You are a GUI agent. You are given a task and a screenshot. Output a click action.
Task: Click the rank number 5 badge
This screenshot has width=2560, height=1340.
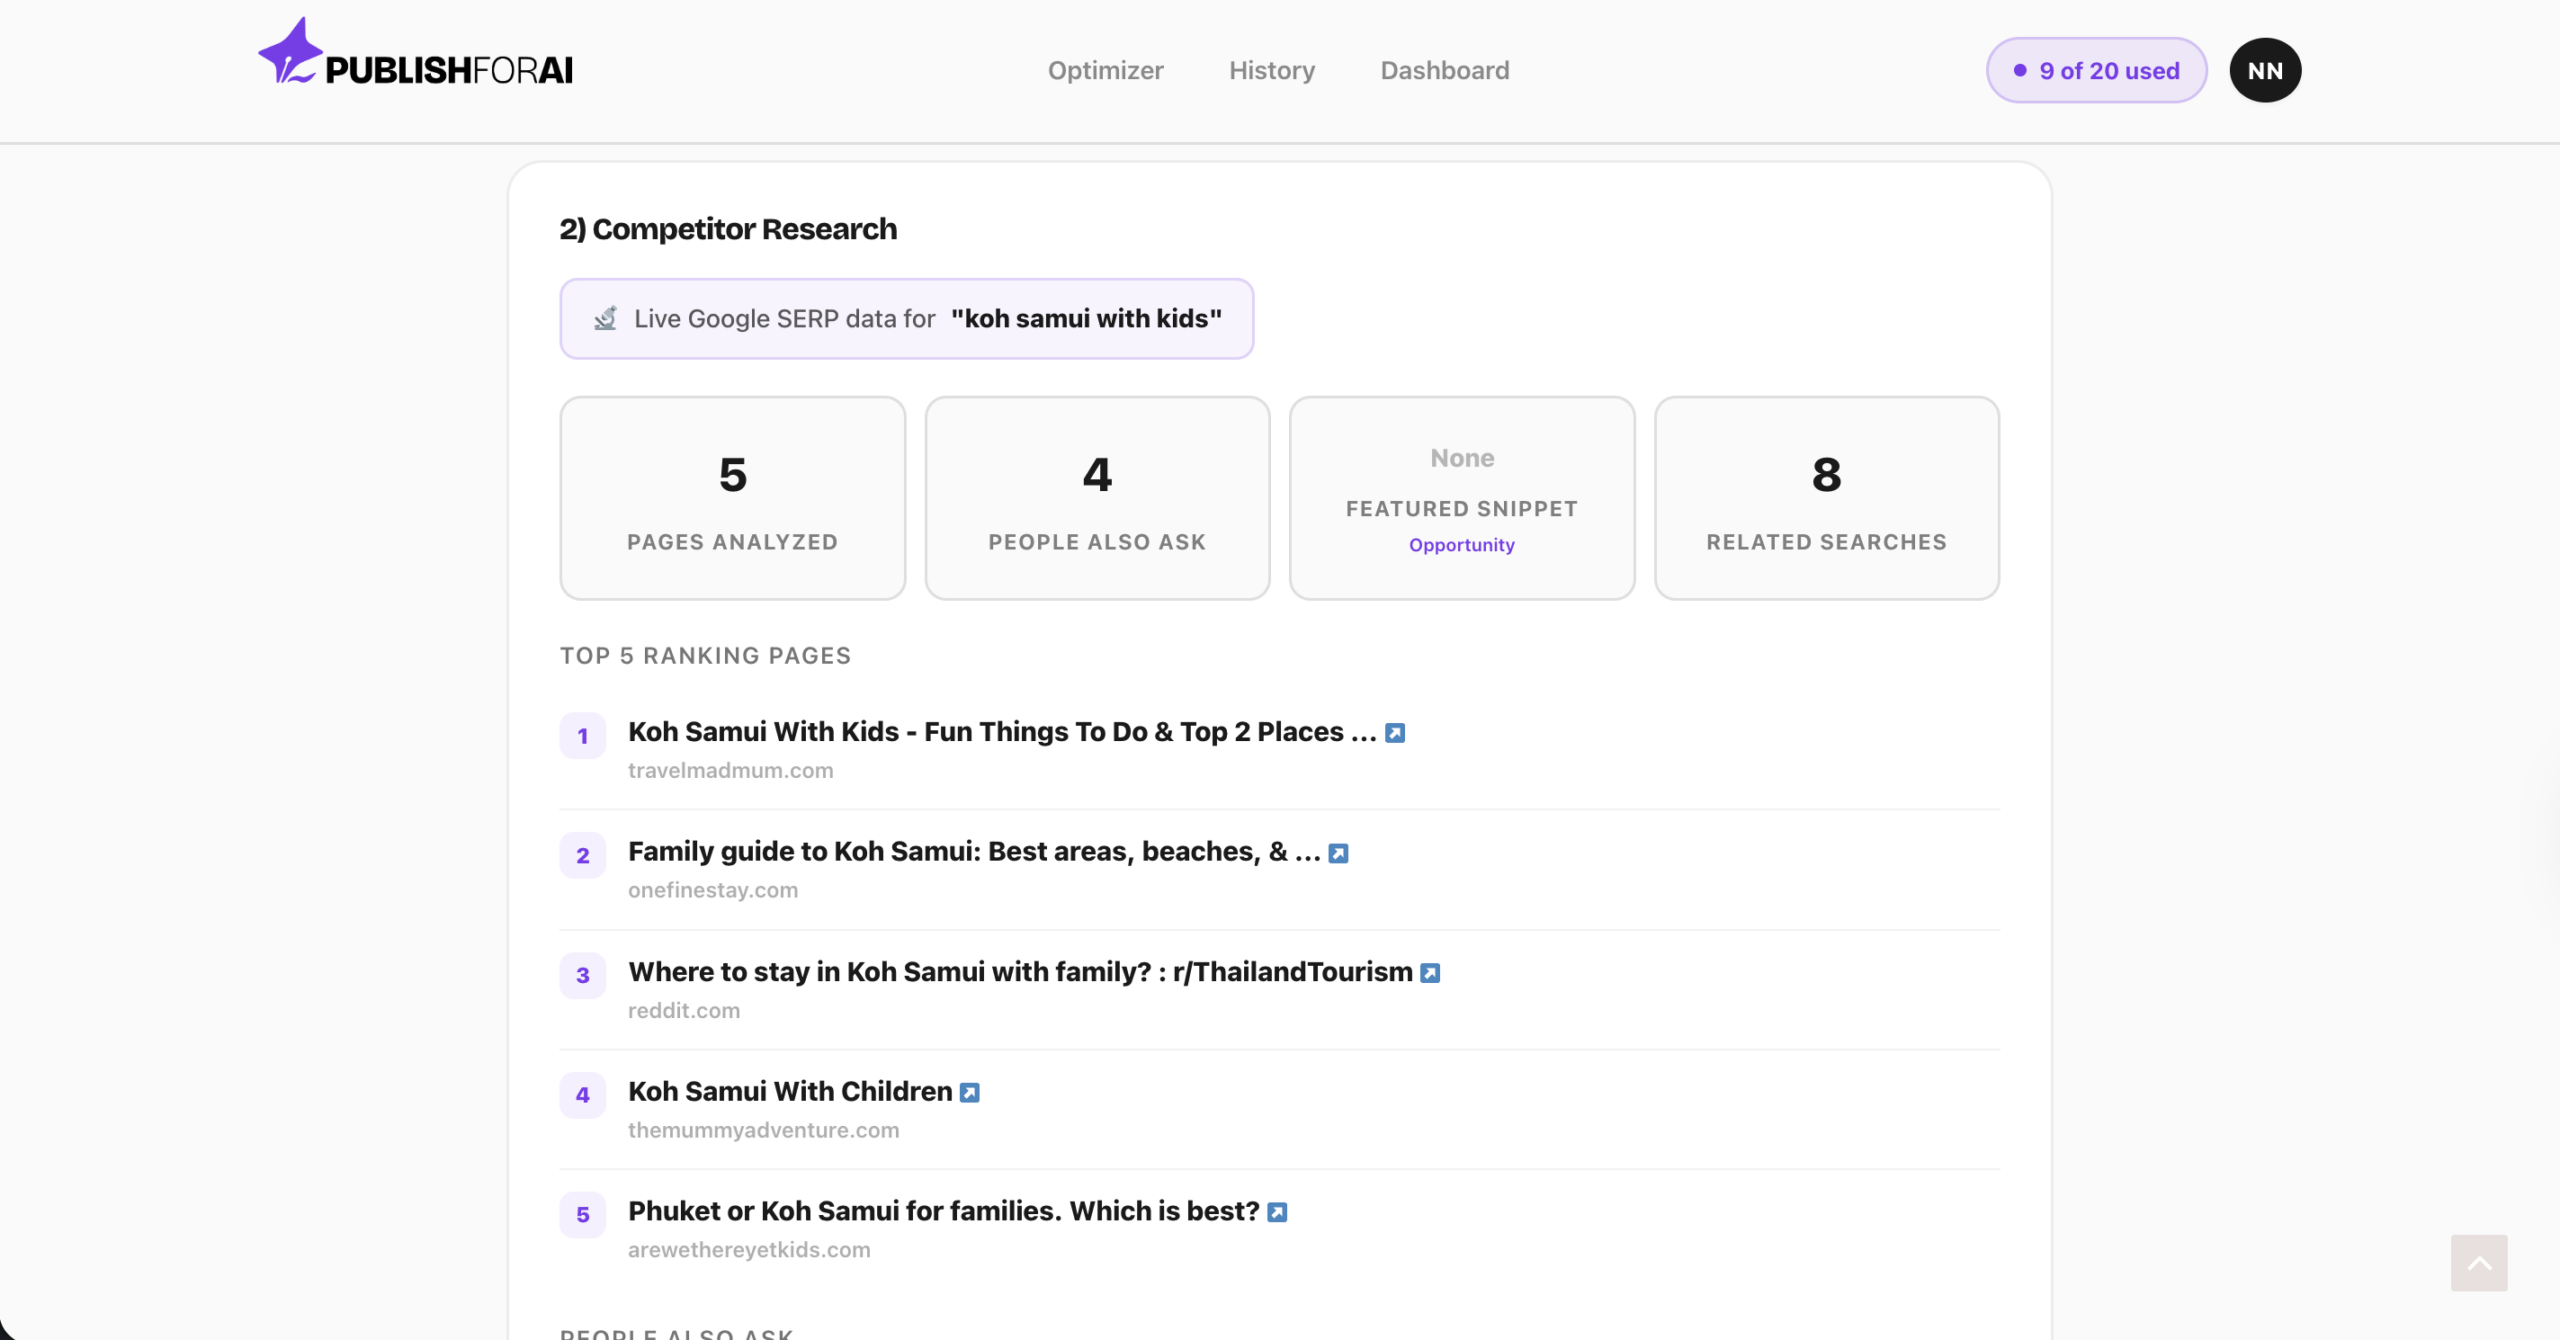tap(583, 1213)
